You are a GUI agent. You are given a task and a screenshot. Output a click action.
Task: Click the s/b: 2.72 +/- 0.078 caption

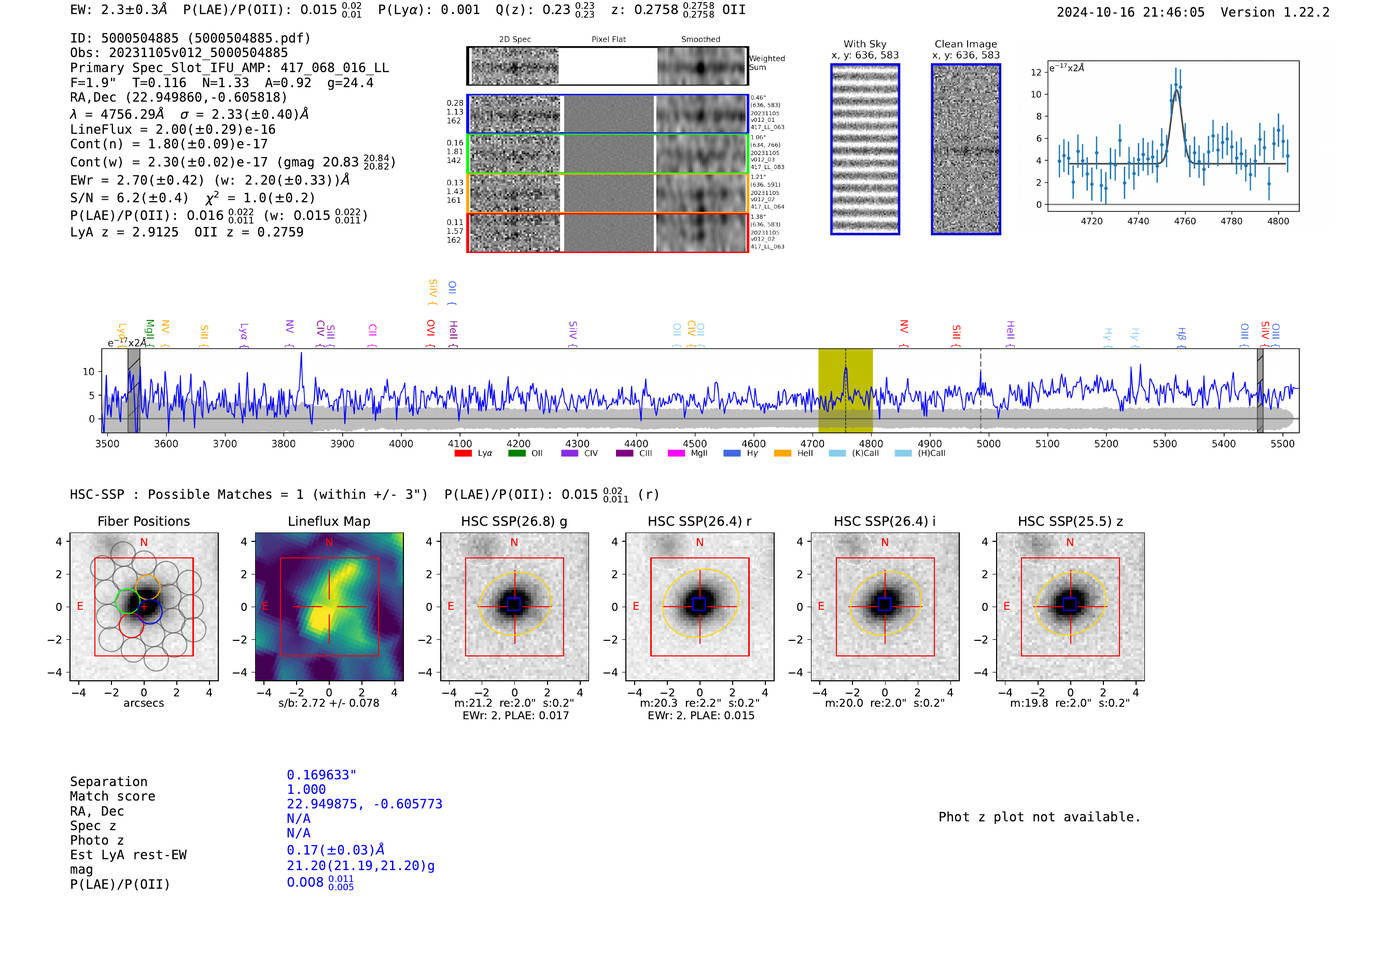(329, 703)
